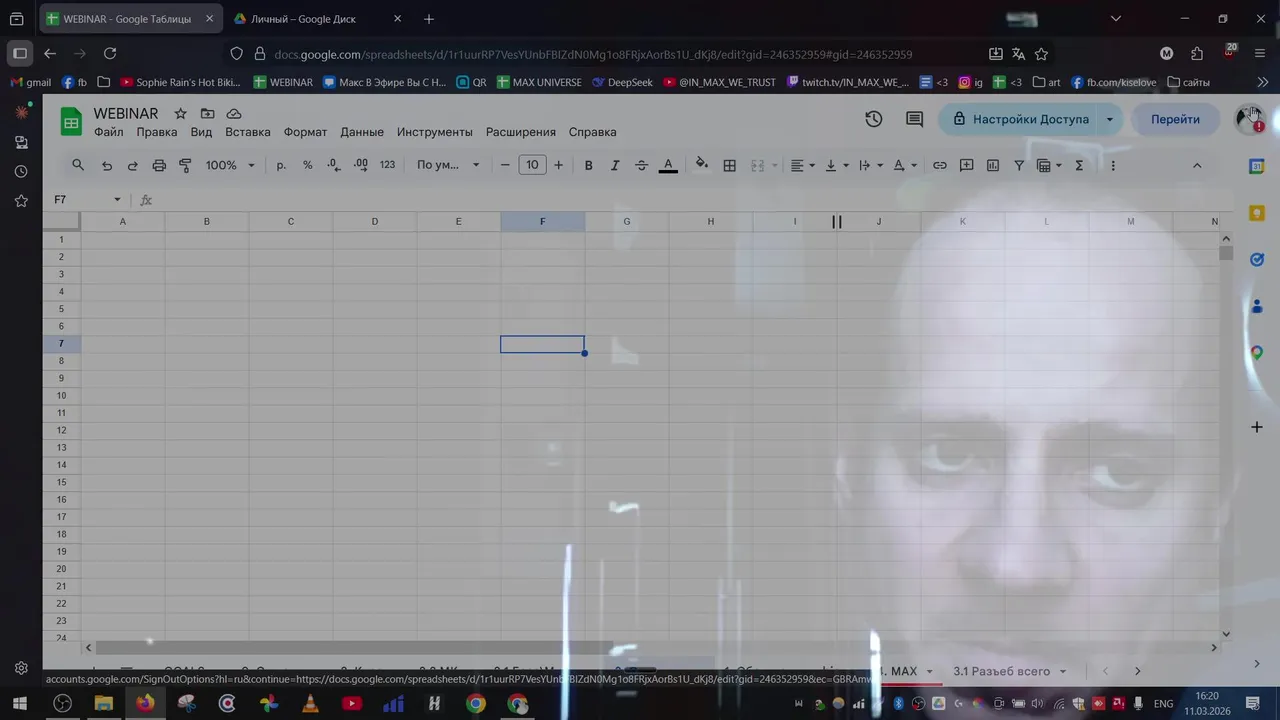The width and height of the screenshot is (1280, 720).
Task: Click the Перейти button
Action: tap(1175, 119)
